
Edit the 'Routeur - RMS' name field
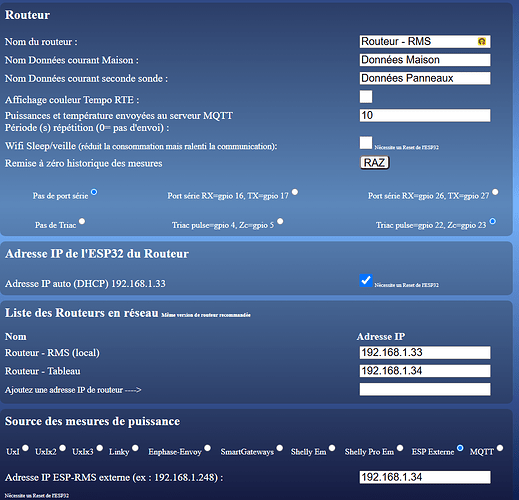coord(425,42)
